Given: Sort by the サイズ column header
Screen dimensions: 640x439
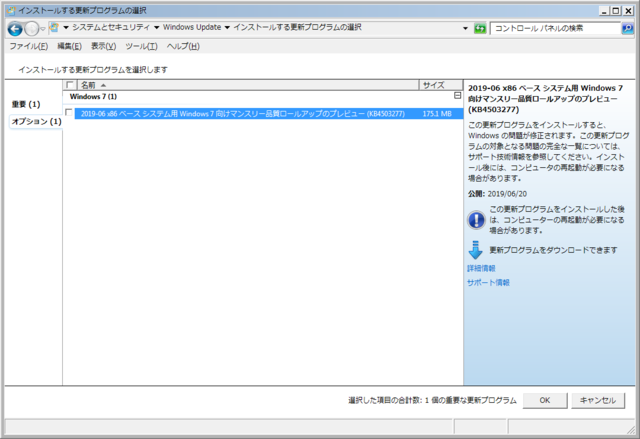Looking at the screenshot, I should click(x=441, y=85).
